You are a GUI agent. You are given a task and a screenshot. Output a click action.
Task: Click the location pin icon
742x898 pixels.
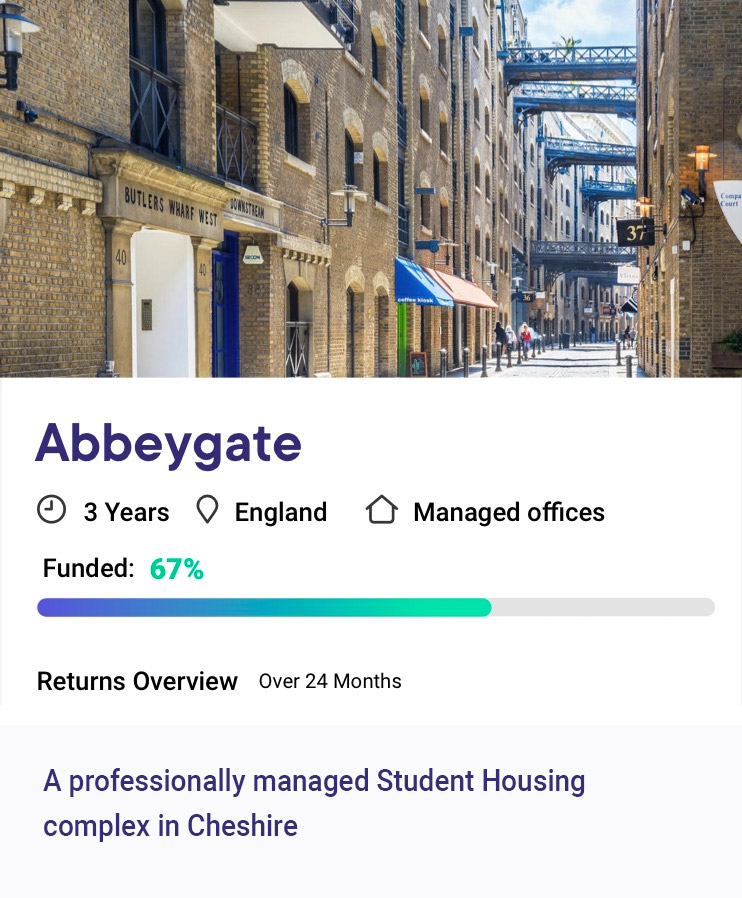pos(207,511)
